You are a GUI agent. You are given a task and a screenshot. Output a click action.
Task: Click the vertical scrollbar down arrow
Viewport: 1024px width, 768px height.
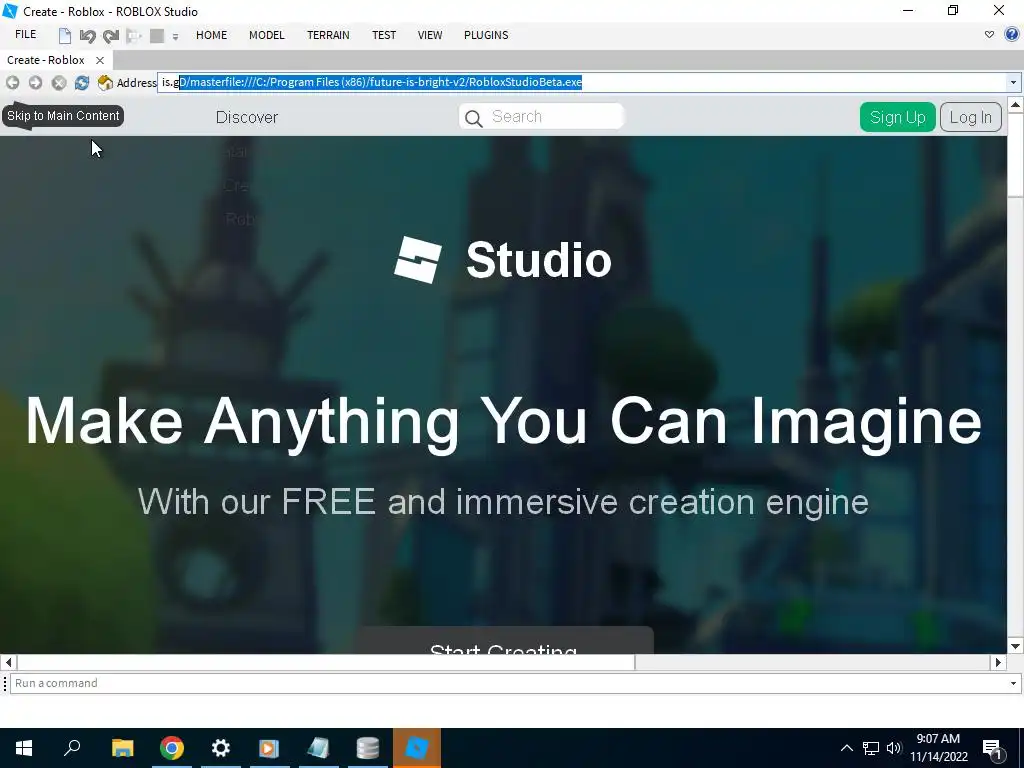coord(1015,646)
